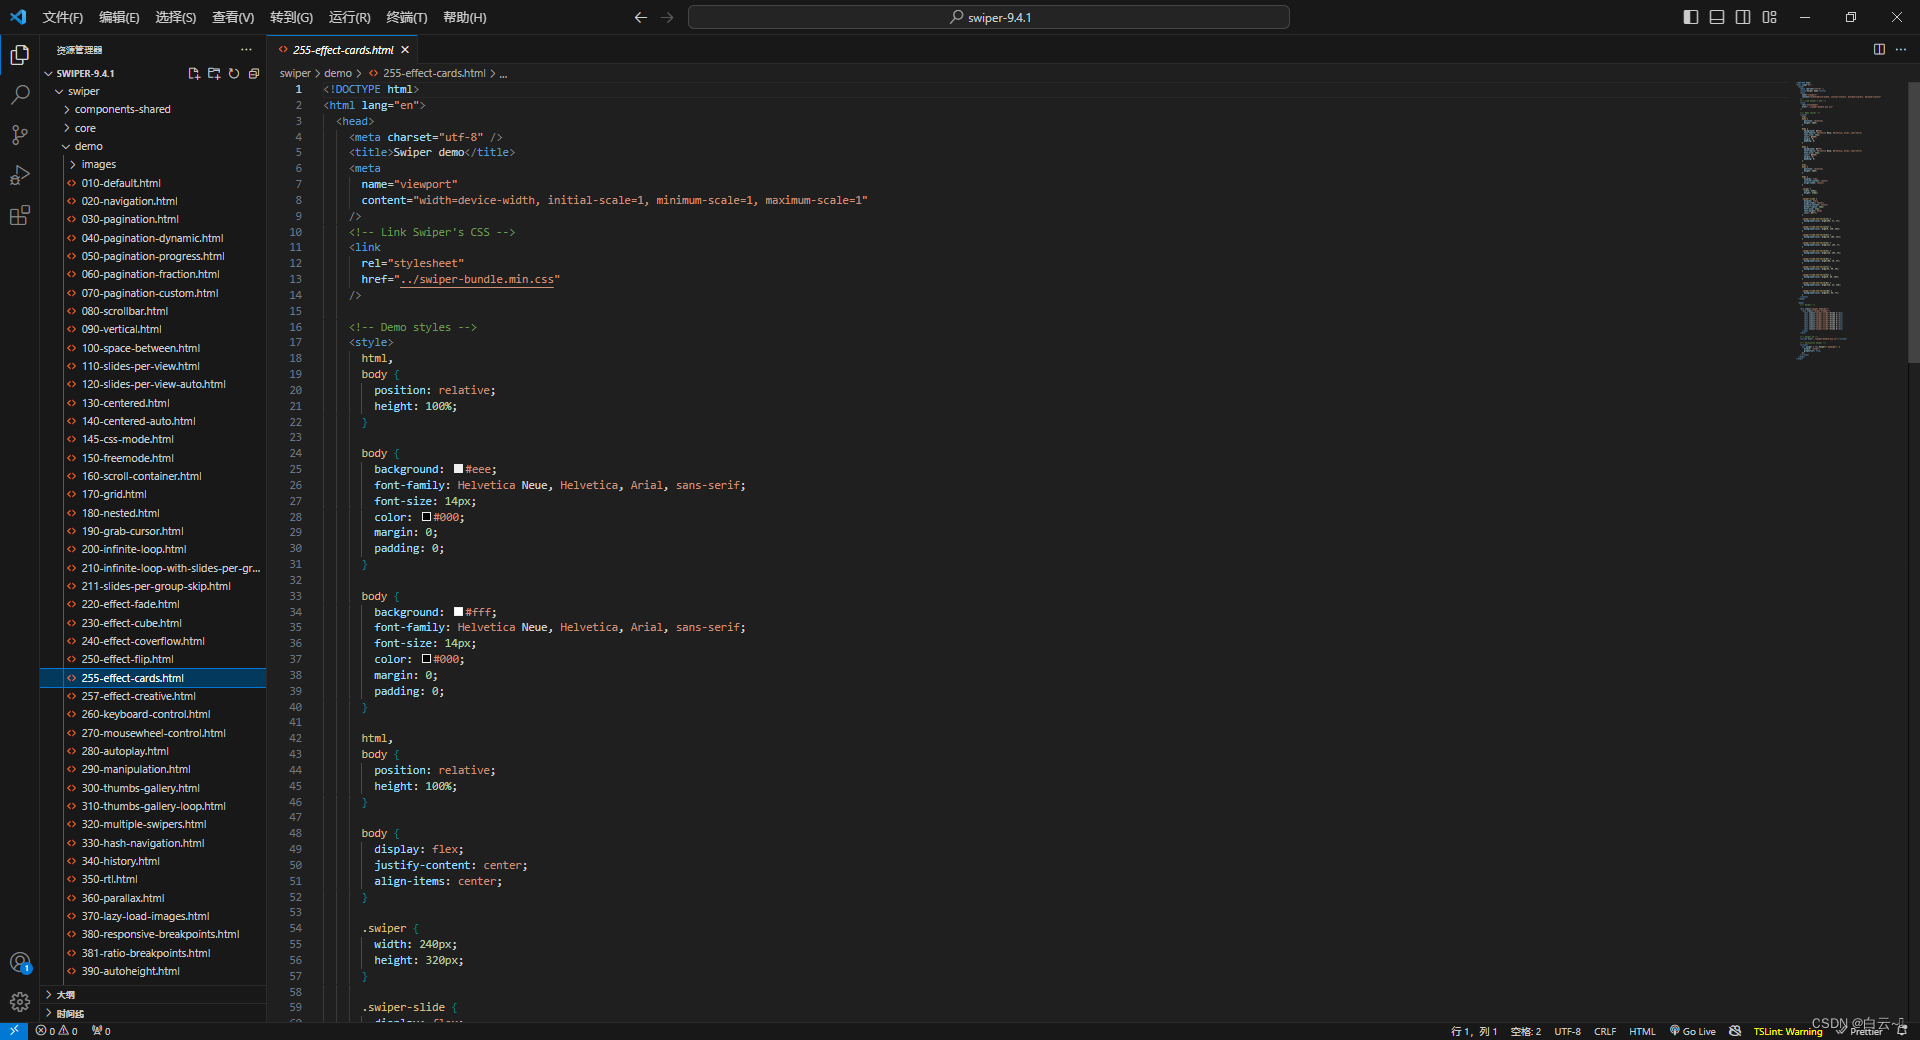Open go-to-line via 行 1, 列 1
This screenshot has width=1920, height=1040.
click(1473, 1031)
